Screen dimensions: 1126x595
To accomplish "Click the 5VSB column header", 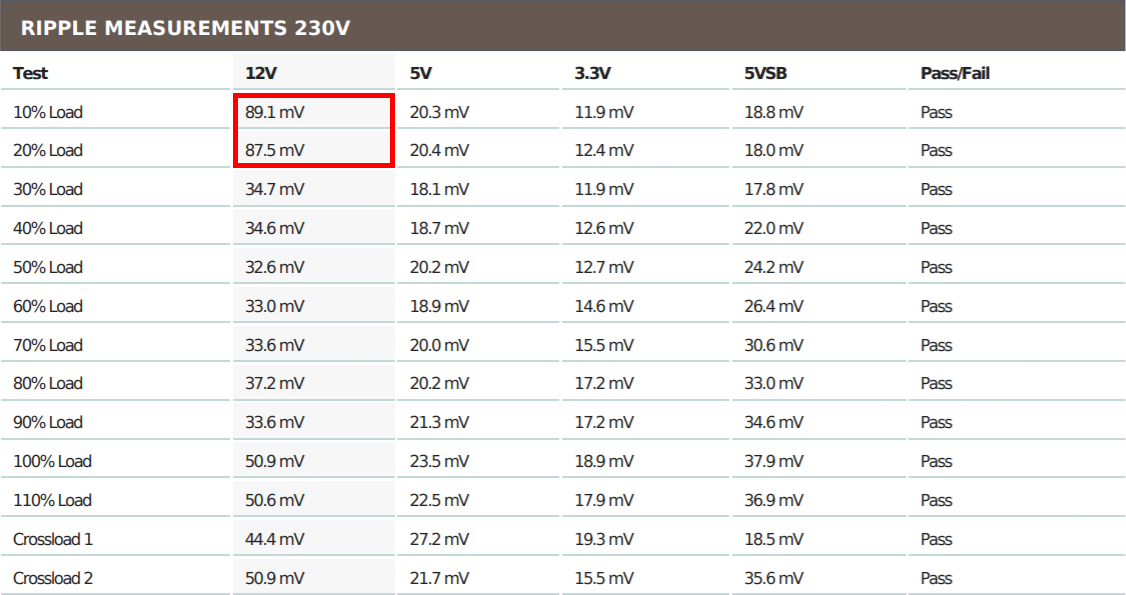I will click(766, 73).
